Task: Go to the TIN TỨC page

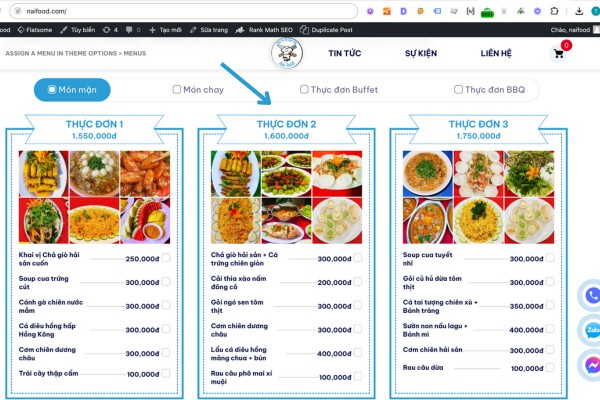Action: [344, 53]
